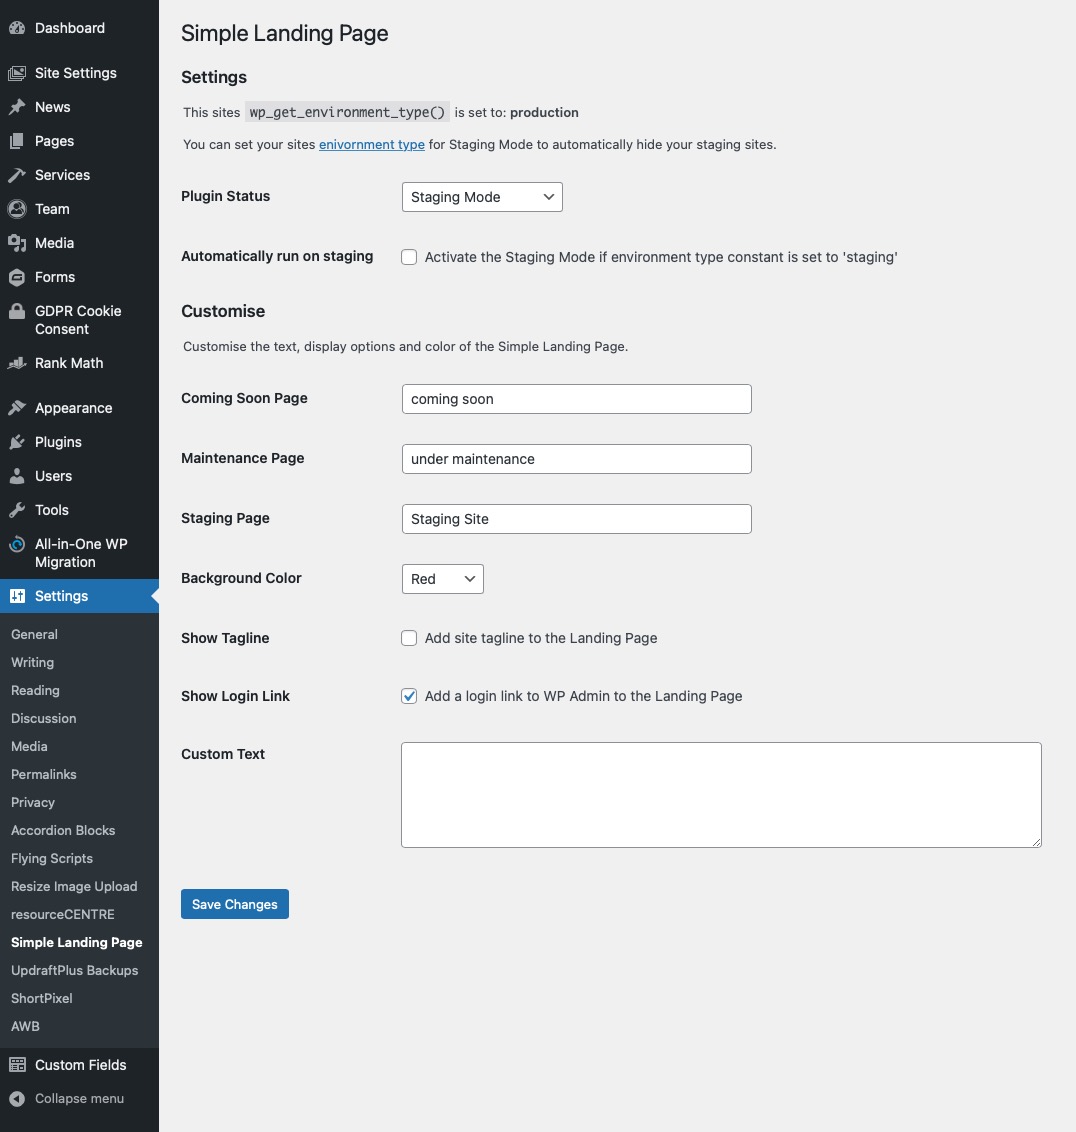The image size is (1076, 1132).
Task: Click the Team avatar icon
Action: (x=17, y=209)
